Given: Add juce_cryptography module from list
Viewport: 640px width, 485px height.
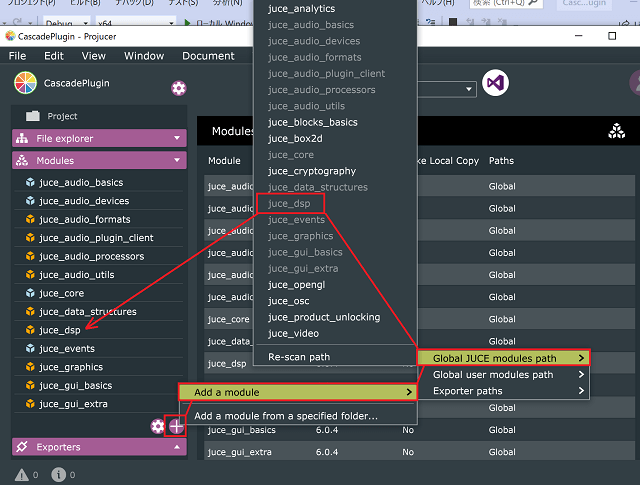Looking at the screenshot, I should (x=312, y=171).
